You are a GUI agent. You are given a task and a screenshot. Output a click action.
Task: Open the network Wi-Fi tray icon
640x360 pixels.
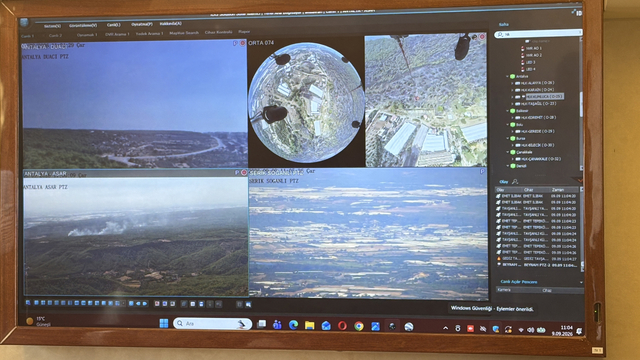pyautogui.click(x=521, y=330)
